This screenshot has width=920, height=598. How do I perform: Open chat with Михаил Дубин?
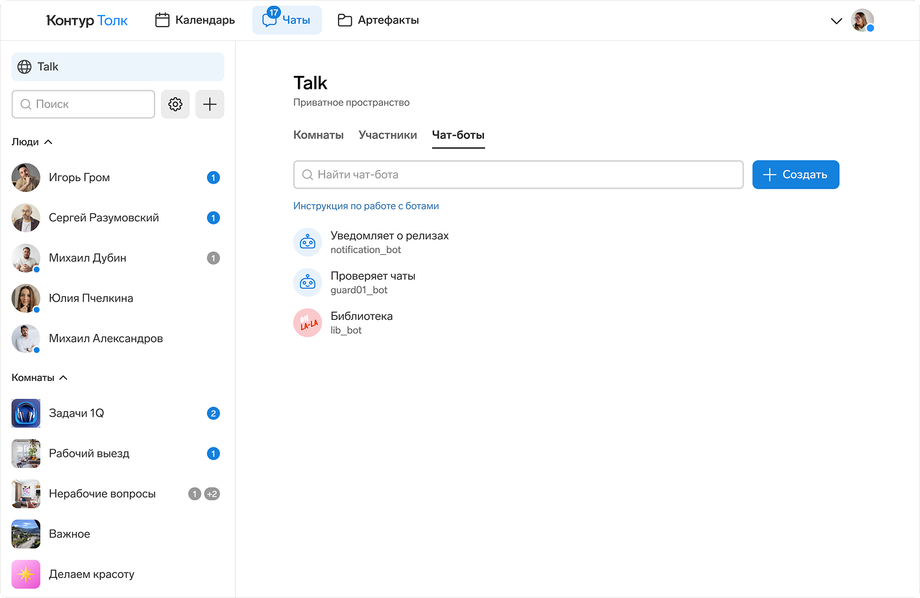point(118,258)
